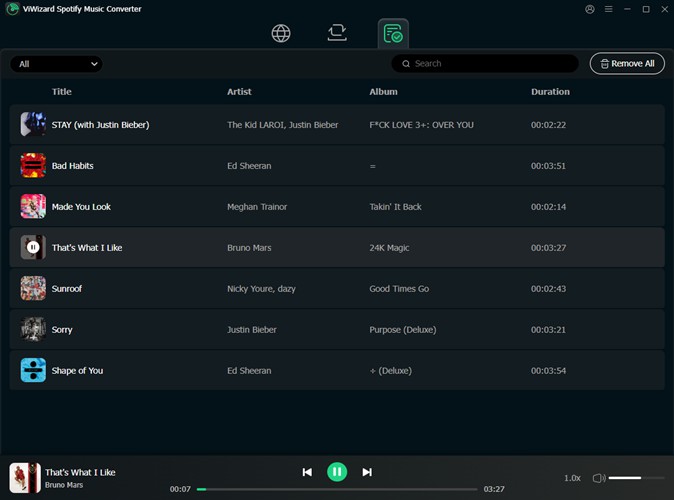The height and width of the screenshot is (500, 674).
Task: Pause via That's What I Like thumbnail
Action: (x=33, y=247)
